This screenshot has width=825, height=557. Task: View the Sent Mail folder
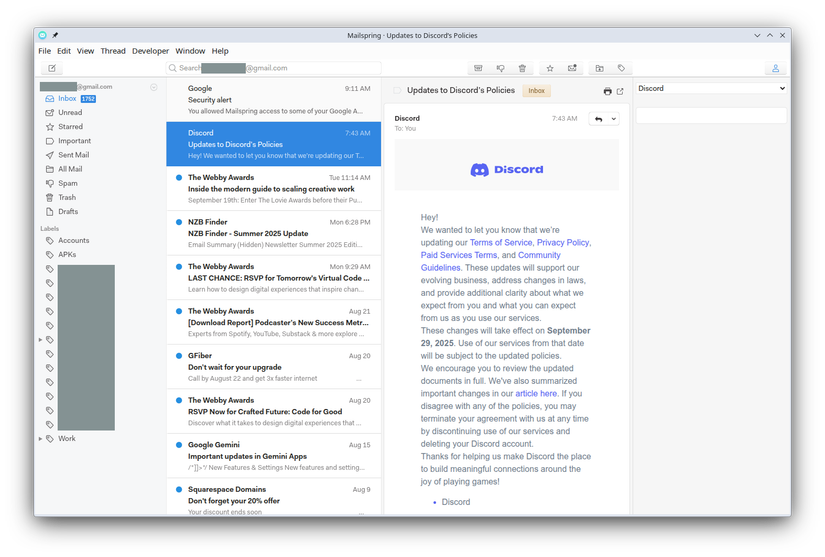point(74,155)
